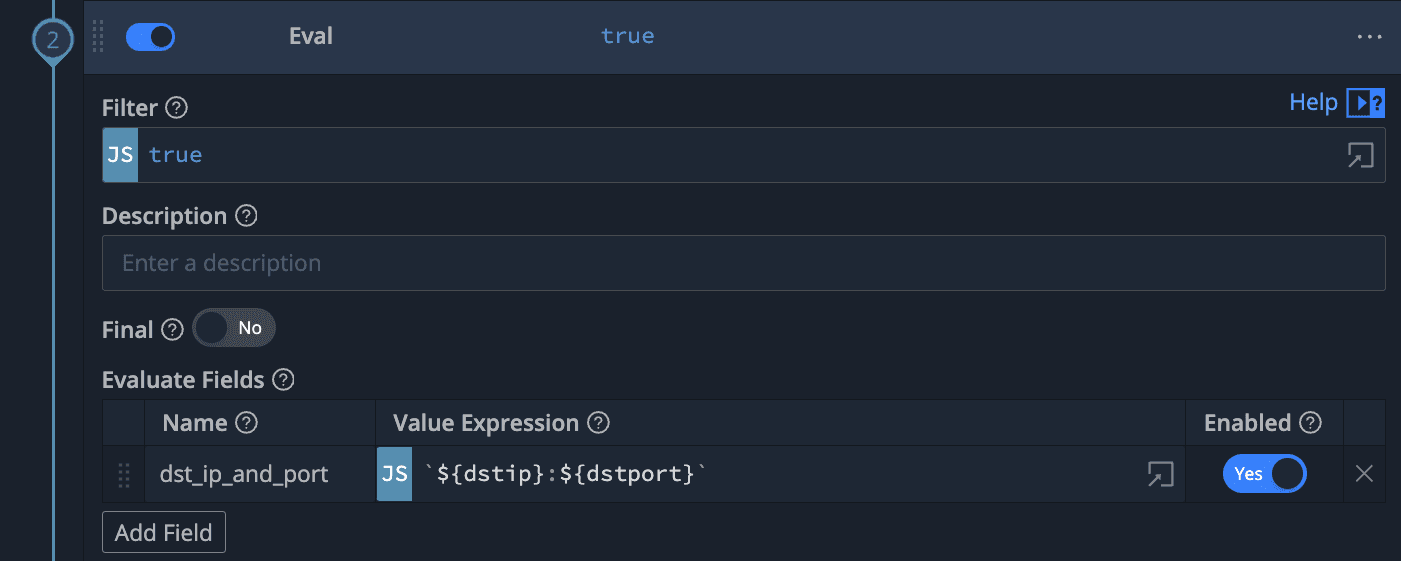1401x561 pixels.
Task: Expand the Filter expression editor icon
Action: 1360,155
